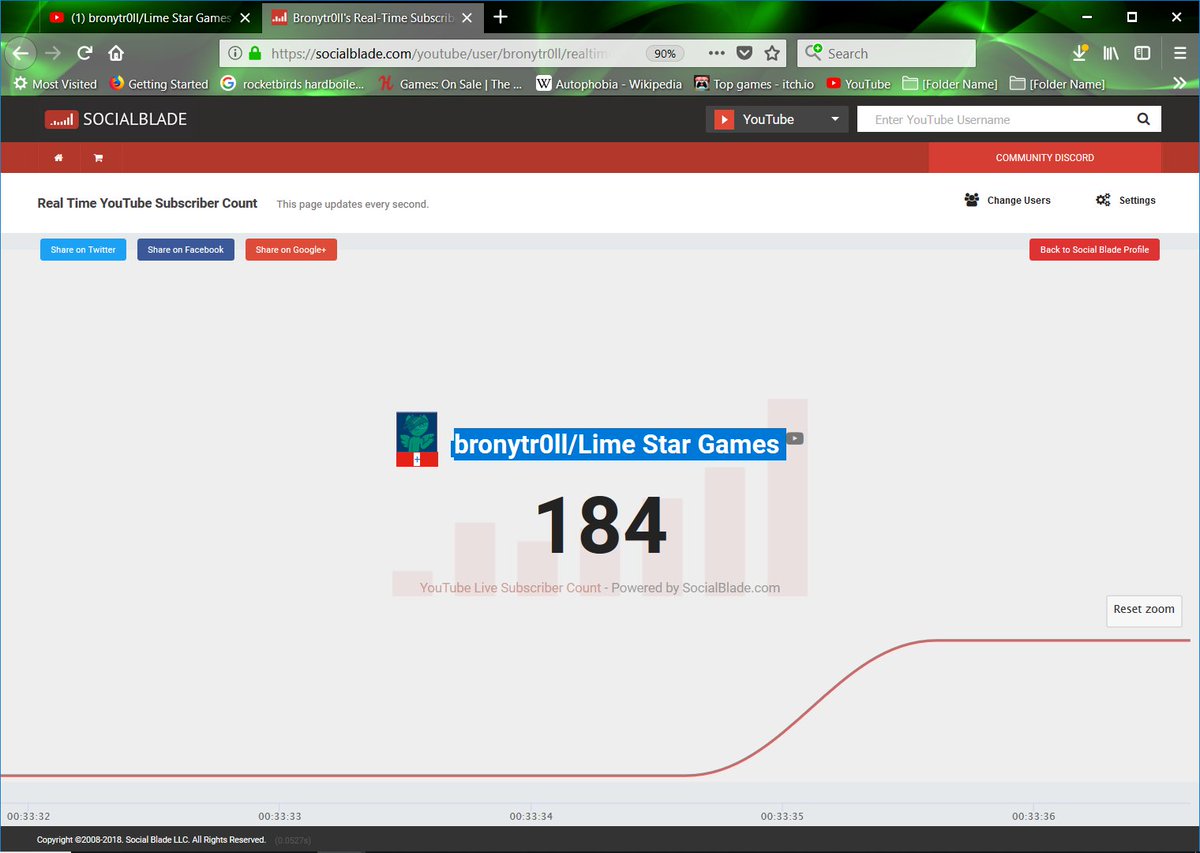This screenshot has height=853, width=1200.
Task: Open the second [Folder Name] bookmark folder
Action: coord(1057,84)
